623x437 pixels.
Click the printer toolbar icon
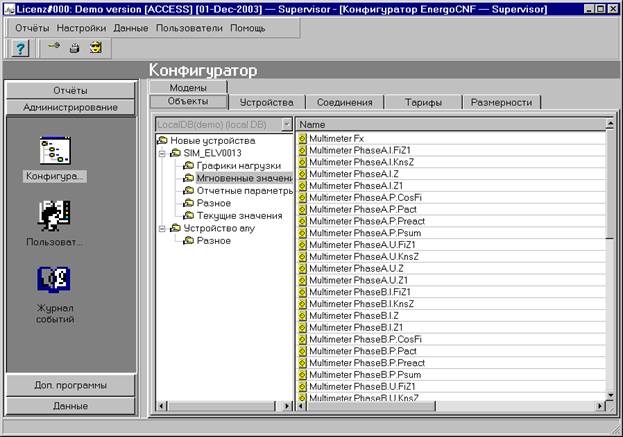74,48
